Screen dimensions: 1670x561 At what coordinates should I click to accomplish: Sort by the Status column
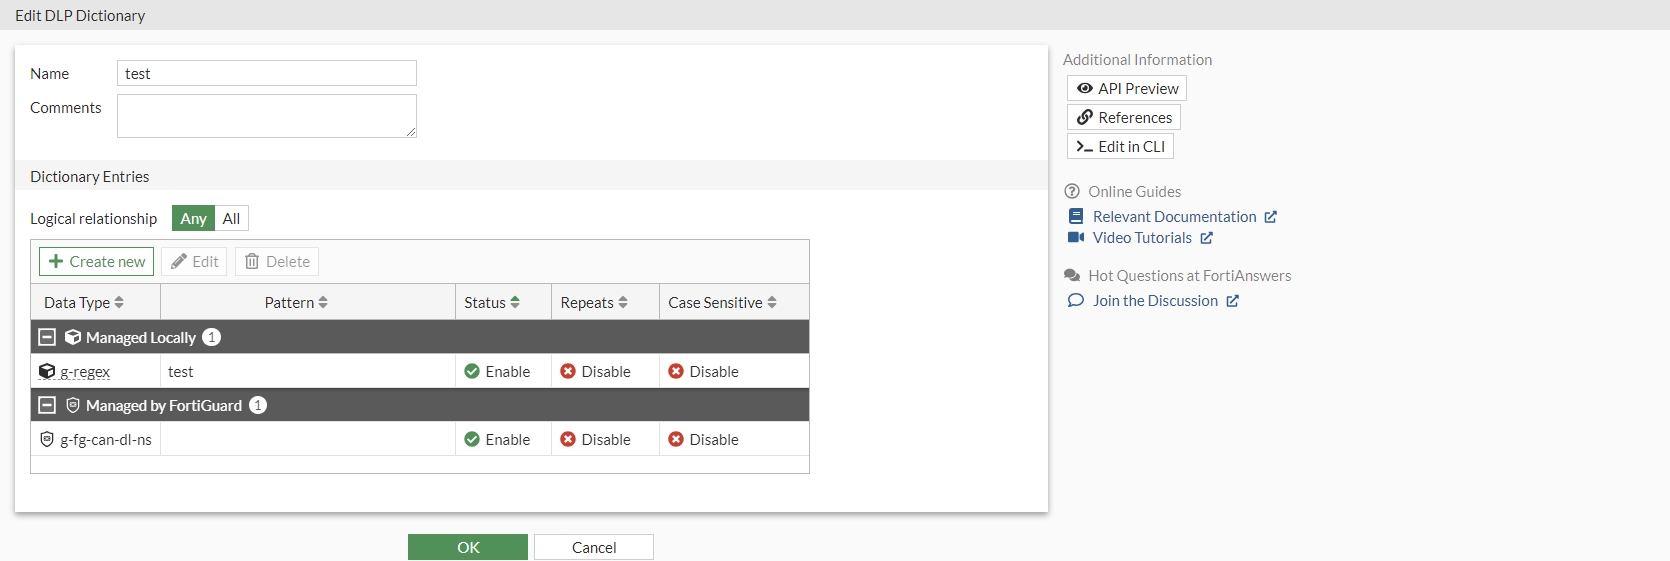[491, 303]
